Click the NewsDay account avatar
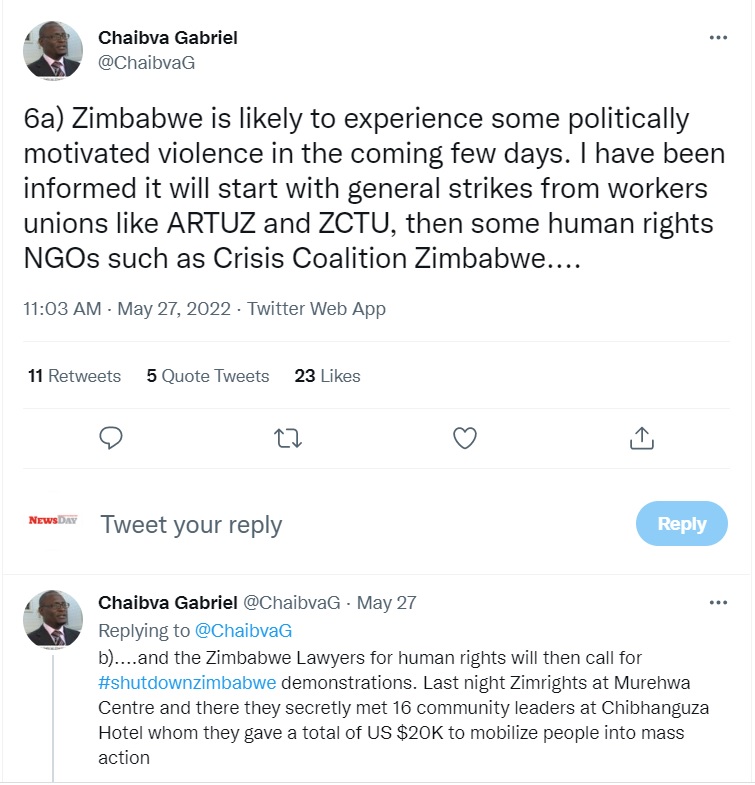This screenshot has height=785, width=755. [53, 521]
